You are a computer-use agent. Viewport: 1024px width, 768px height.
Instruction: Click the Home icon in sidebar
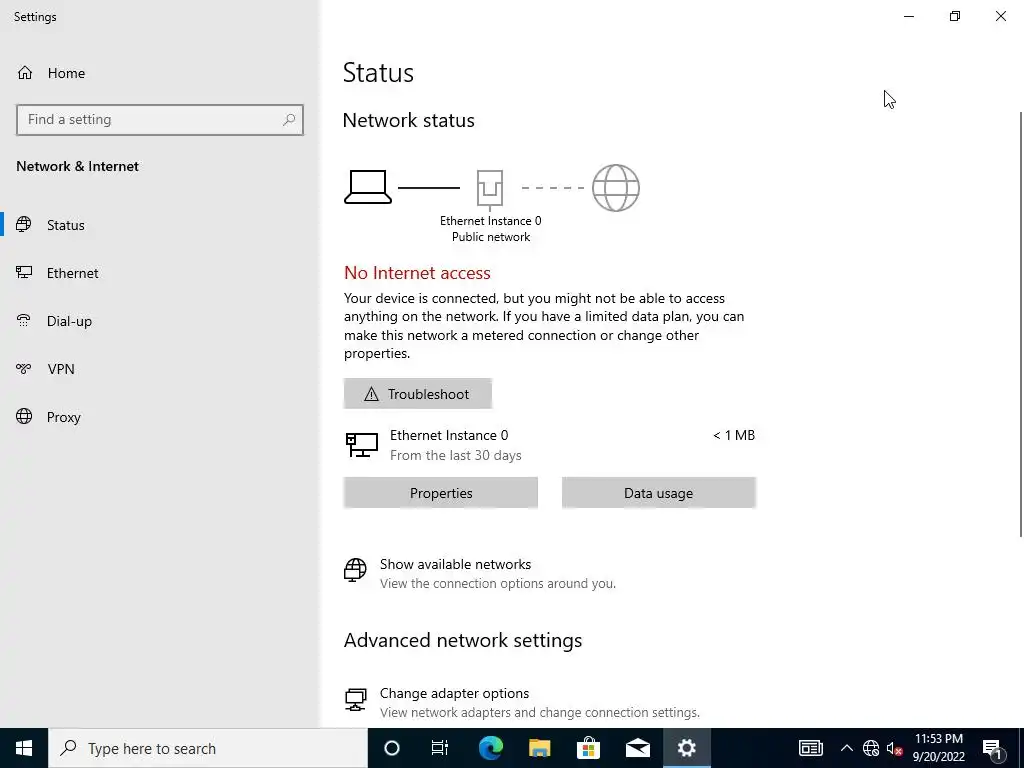(x=25, y=72)
